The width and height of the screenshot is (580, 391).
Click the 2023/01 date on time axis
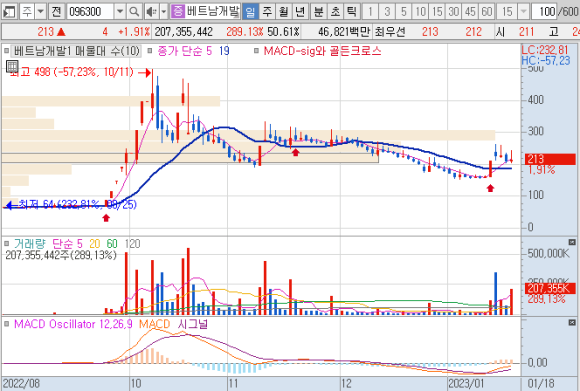tap(466, 384)
